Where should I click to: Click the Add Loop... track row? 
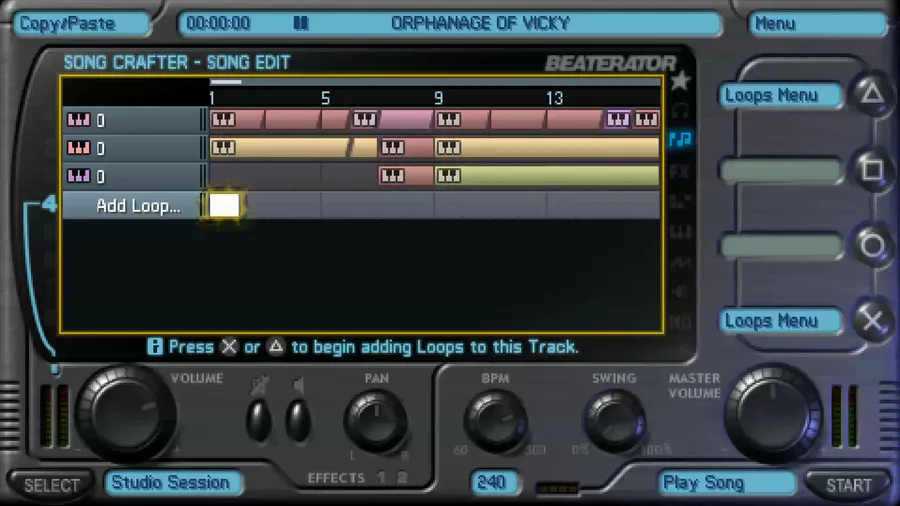pos(362,205)
